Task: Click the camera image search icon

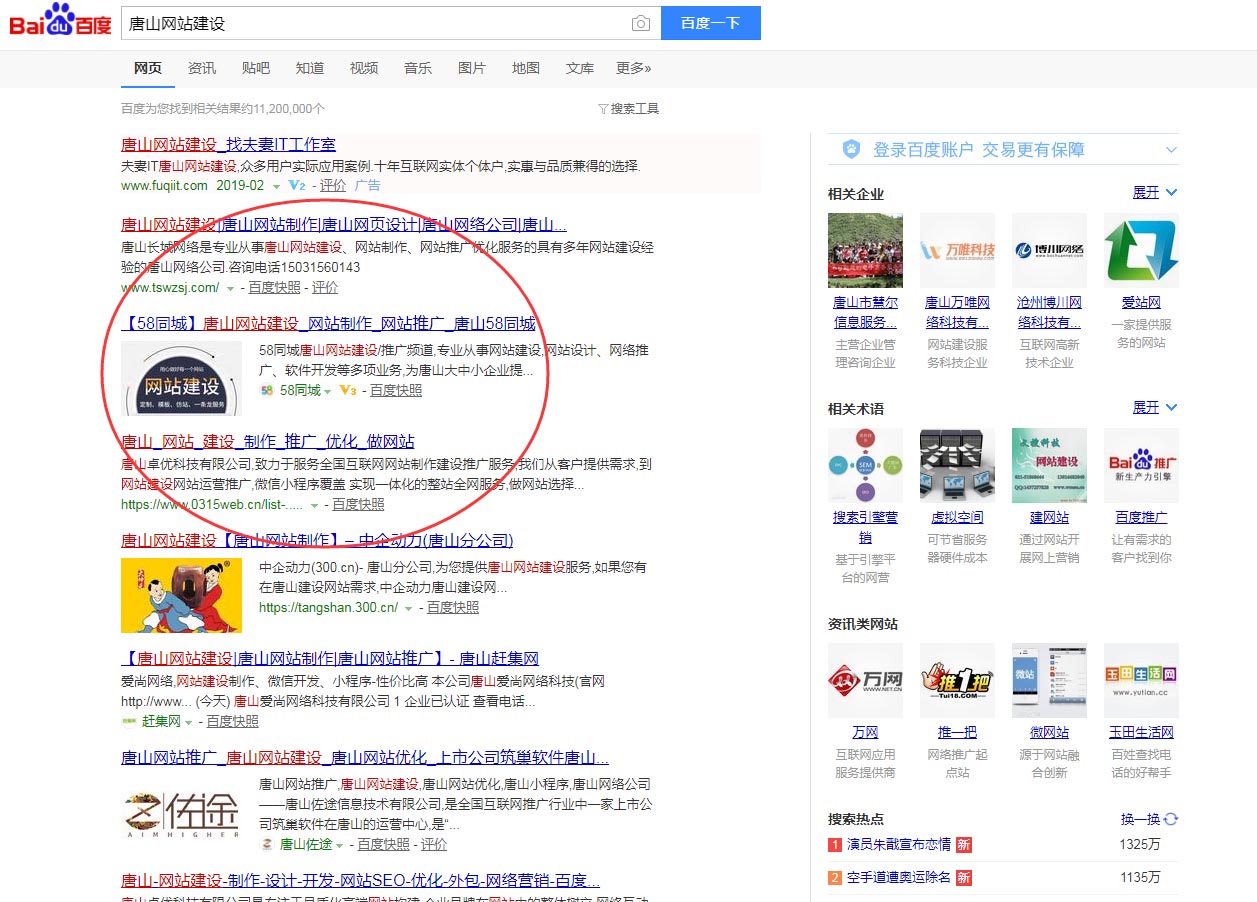Action: tap(640, 23)
